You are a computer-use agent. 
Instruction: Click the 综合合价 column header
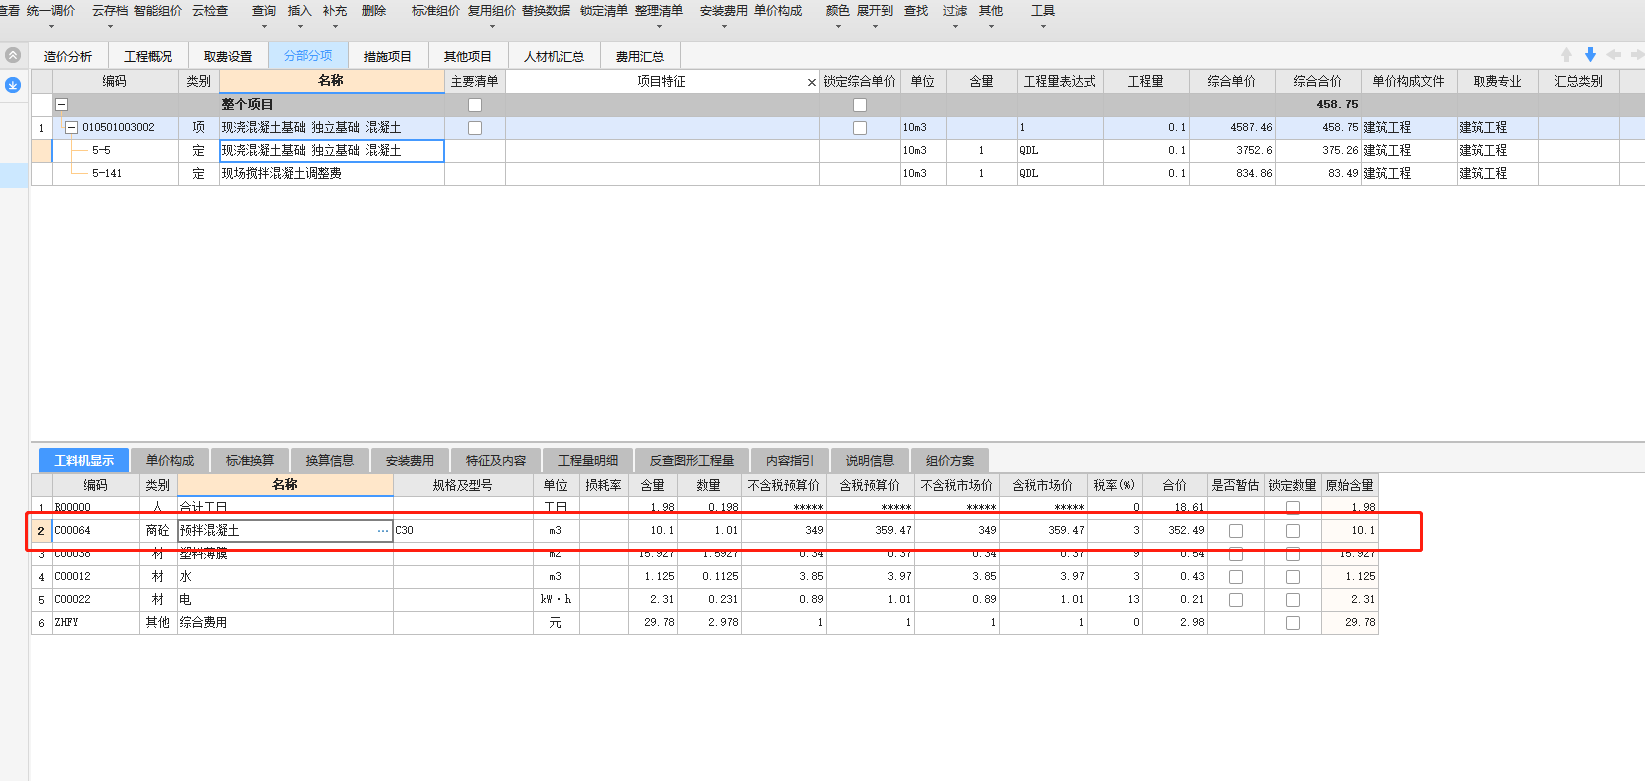(x=1318, y=82)
